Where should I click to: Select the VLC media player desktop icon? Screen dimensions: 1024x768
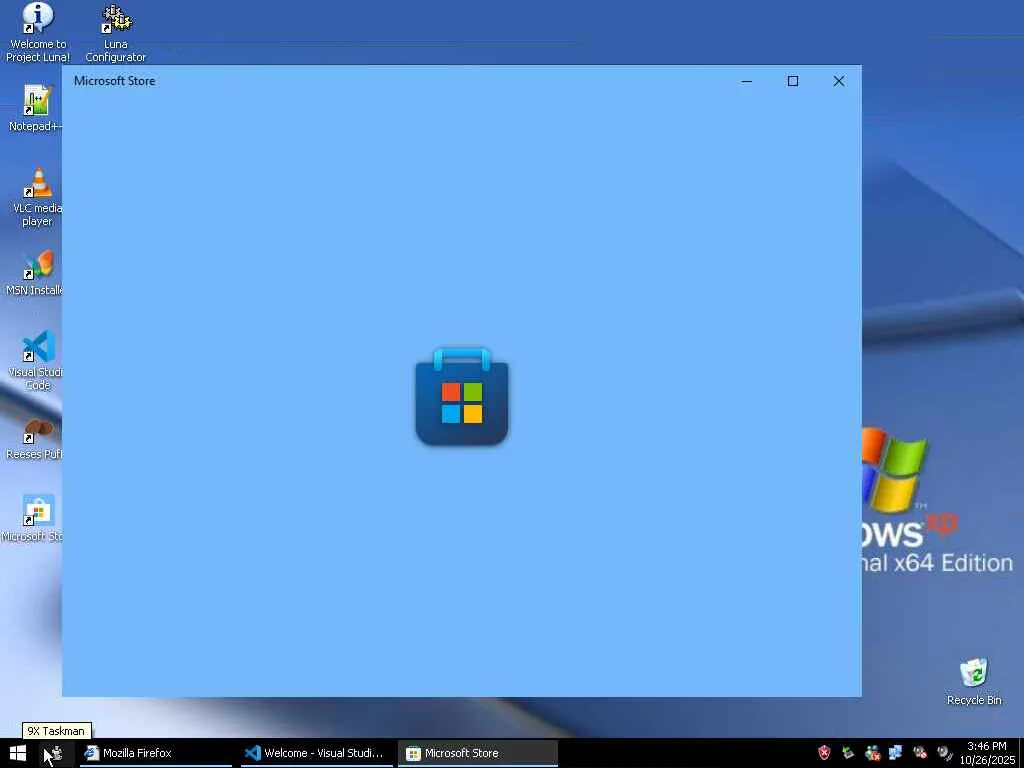(x=37, y=196)
